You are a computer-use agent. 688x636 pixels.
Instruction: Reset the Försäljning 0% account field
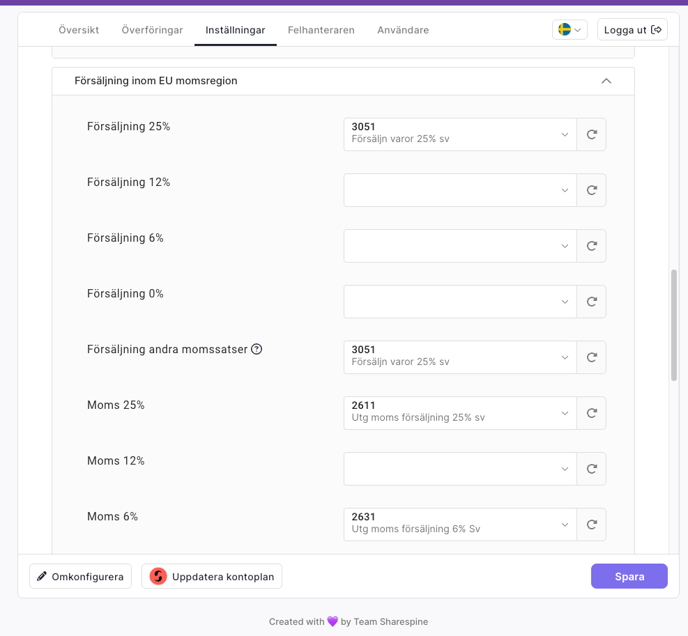[x=591, y=302]
